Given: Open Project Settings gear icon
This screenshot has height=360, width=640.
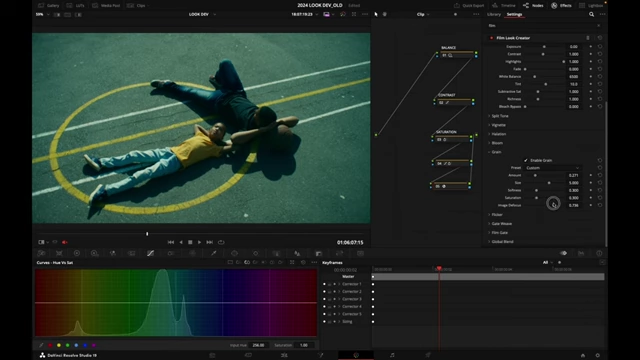Looking at the screenshot, I should (598, 355).
